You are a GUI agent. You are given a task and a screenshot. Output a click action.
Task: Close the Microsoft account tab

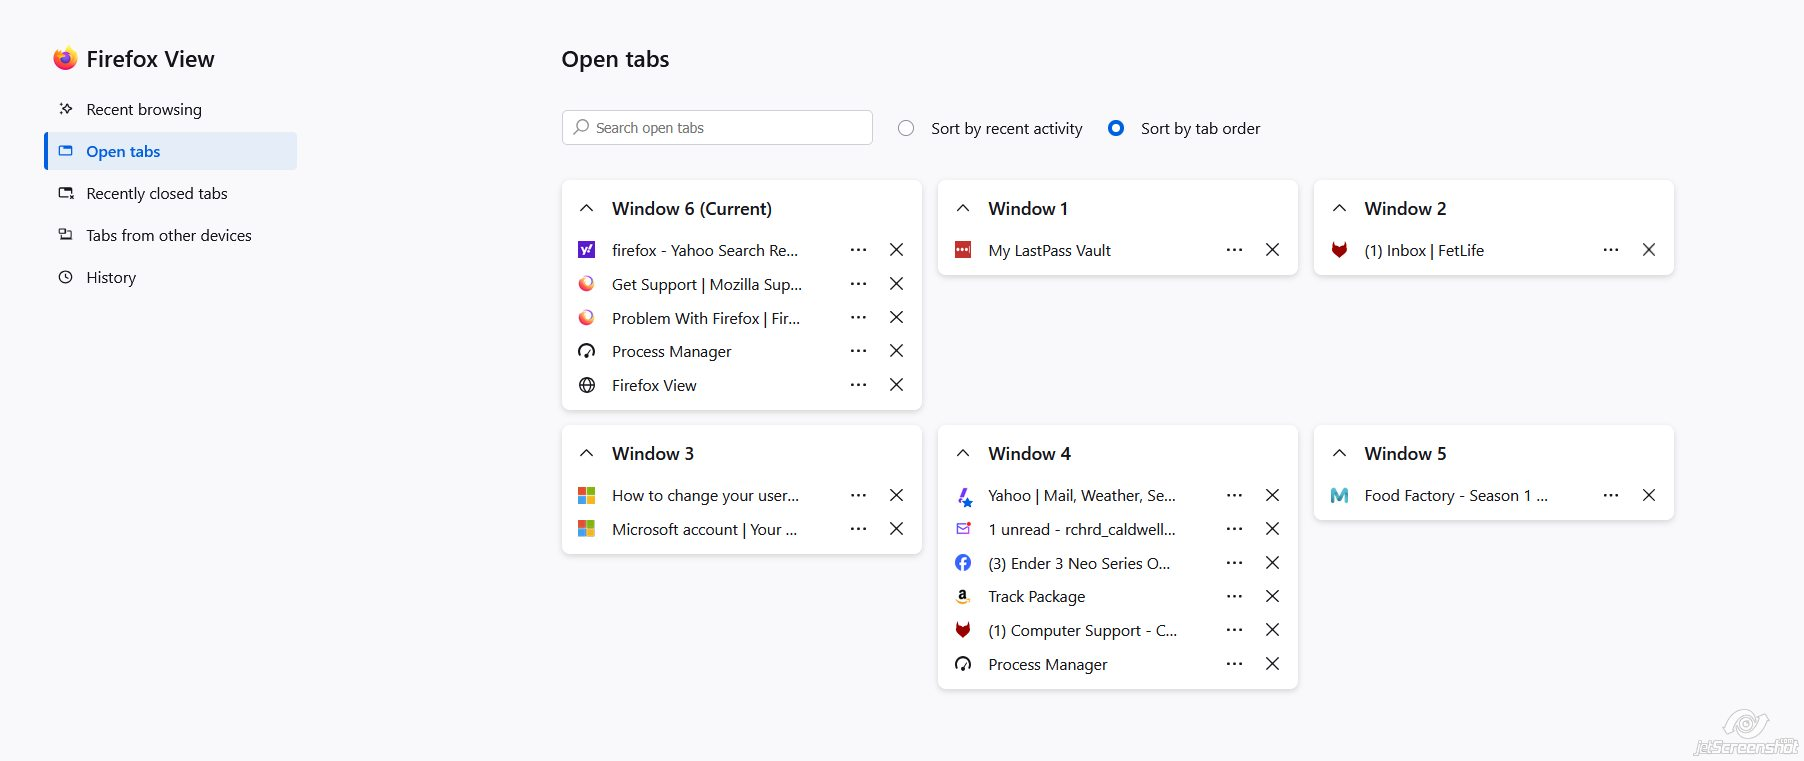896,529
